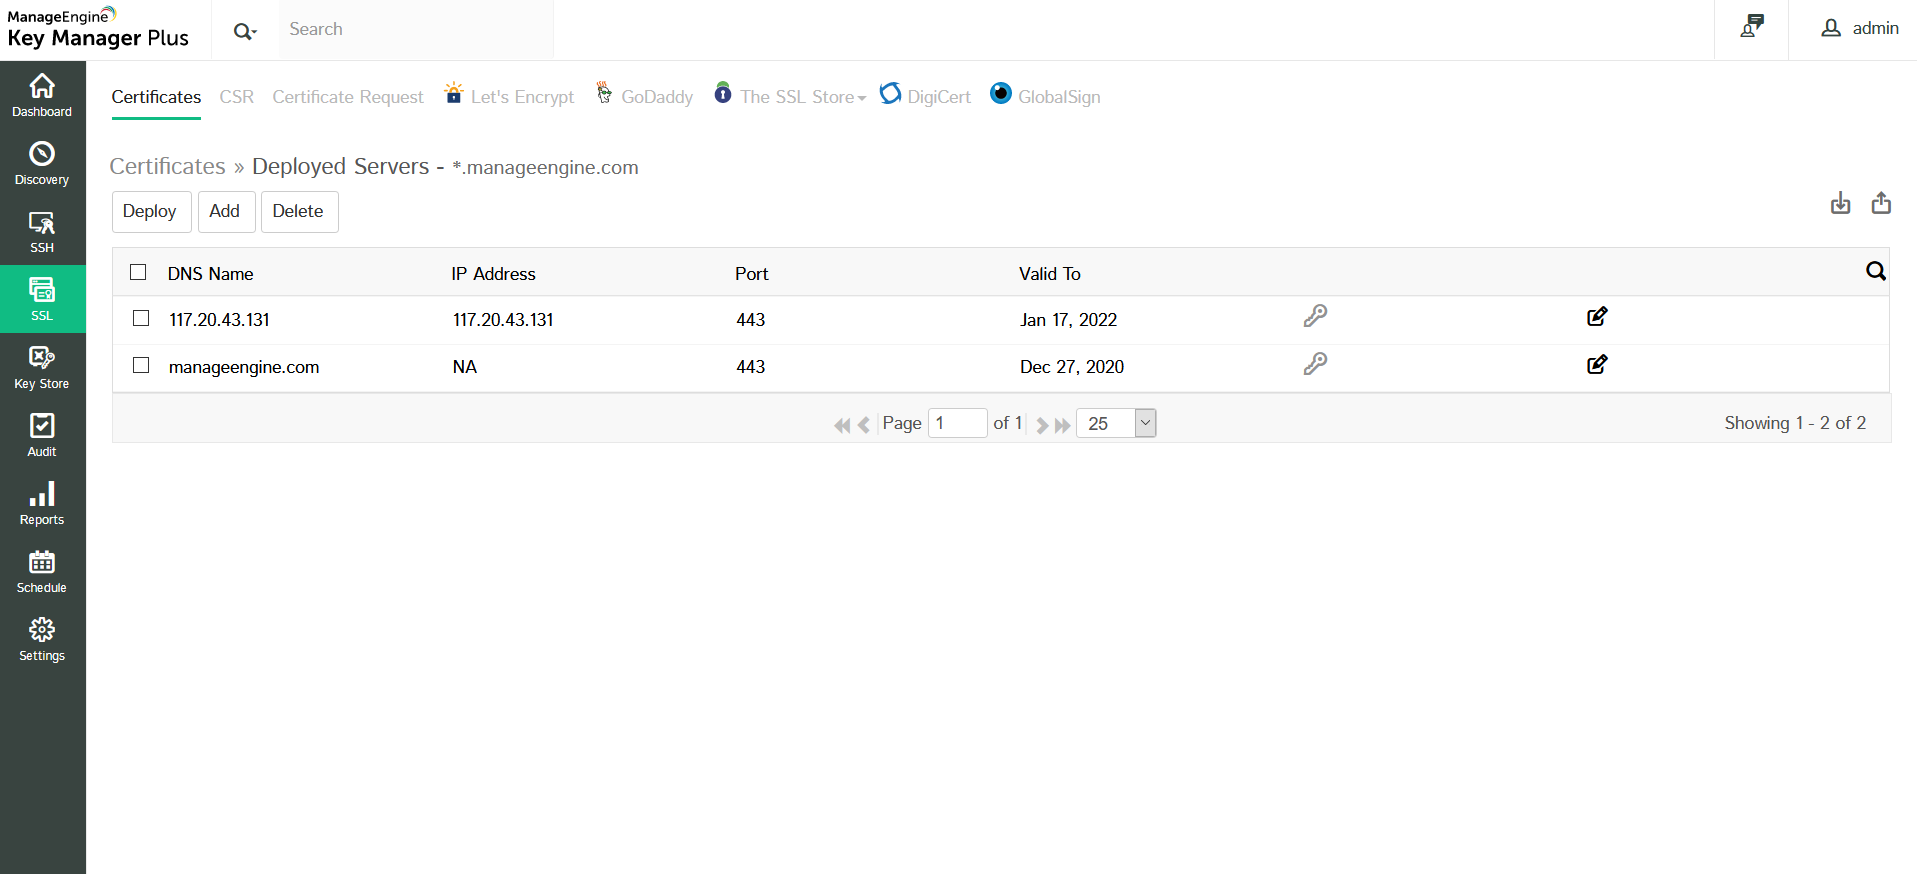Image resolution: width=1917 pixels, height=874 pixels.
Task: Click the export icon above the table
Action: (x=1881, y=204)
